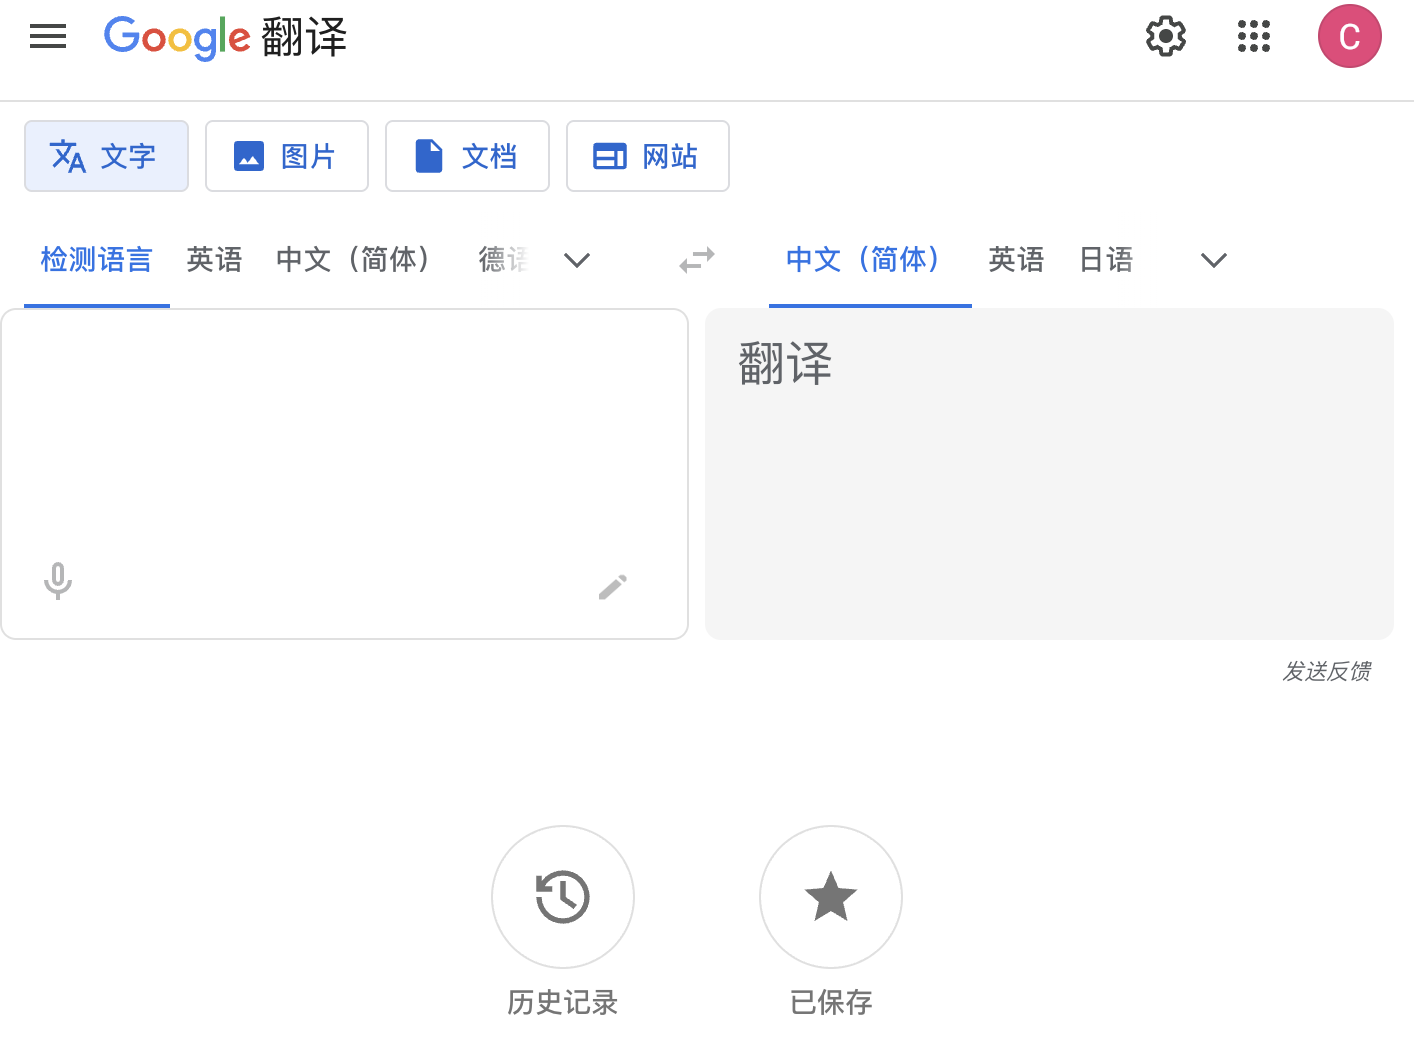Swap the source and target languages
Screen dimensions: 1414x1054
point(697,260)
